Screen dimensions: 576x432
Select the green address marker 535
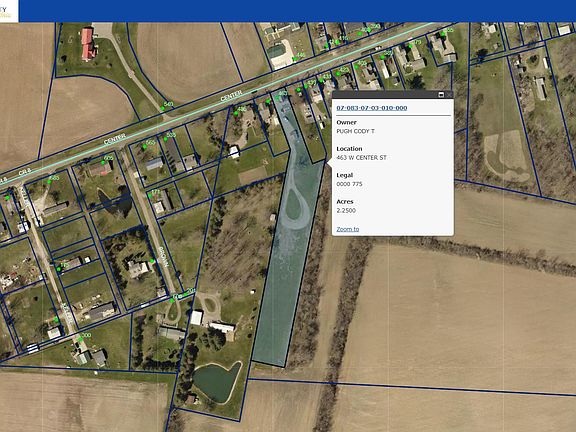coord(163,139)
